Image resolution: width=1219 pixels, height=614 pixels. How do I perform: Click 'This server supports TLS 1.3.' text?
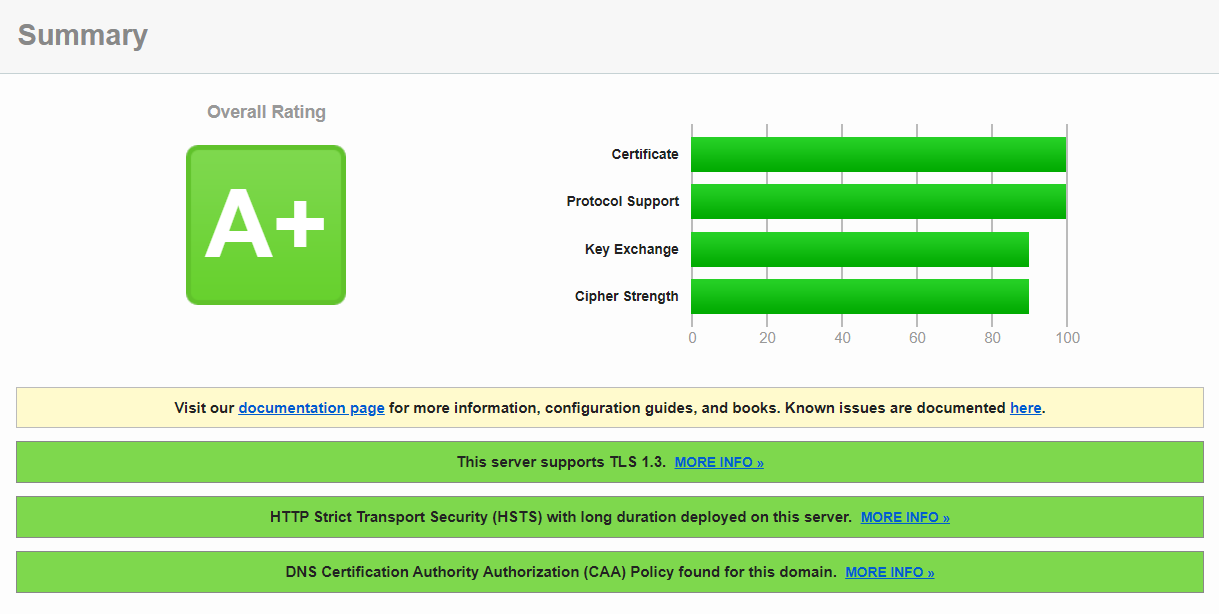[x=561, y=463]
